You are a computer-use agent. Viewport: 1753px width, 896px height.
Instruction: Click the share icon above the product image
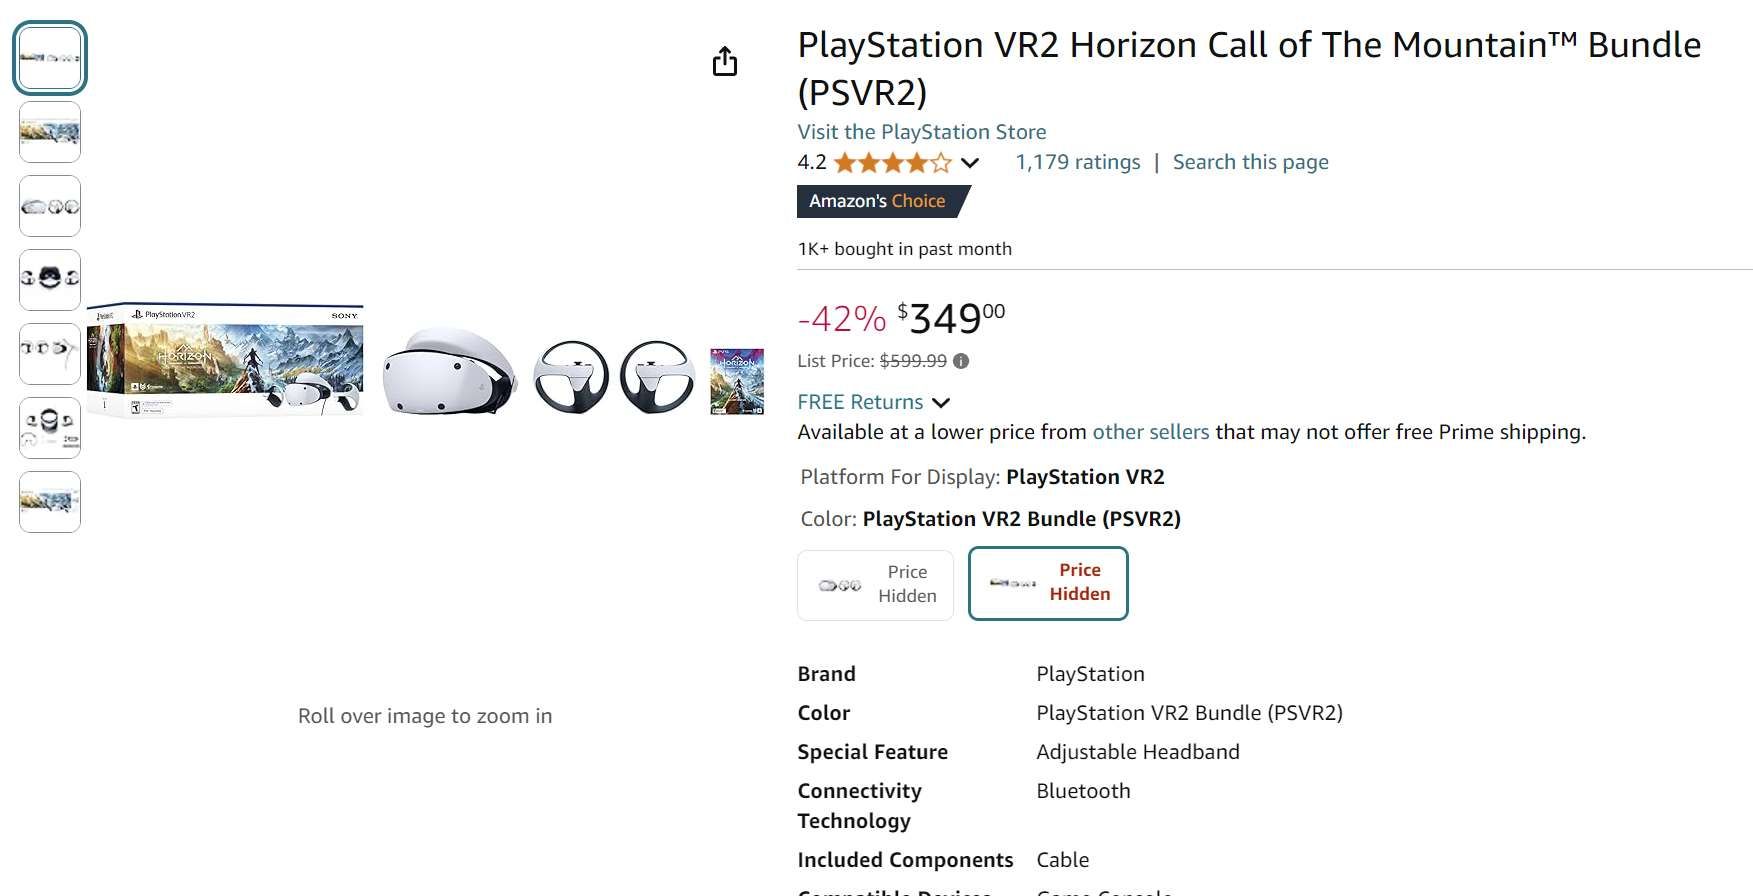tap(725, 62)
